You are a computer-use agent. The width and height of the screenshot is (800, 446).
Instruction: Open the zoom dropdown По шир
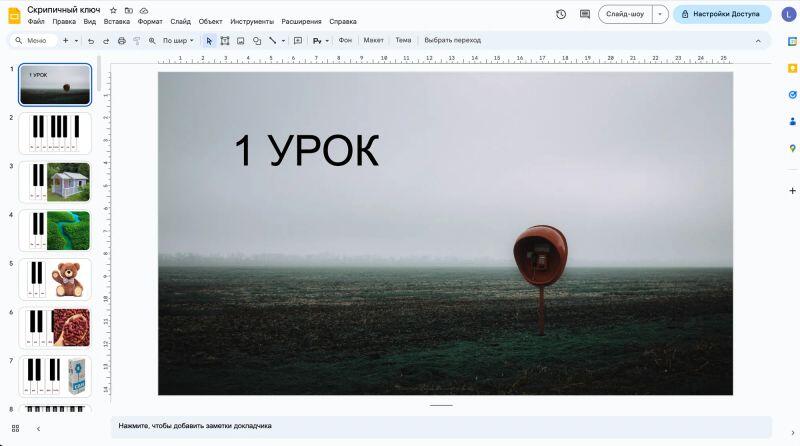pyautogui.click(x=178, y=41)
